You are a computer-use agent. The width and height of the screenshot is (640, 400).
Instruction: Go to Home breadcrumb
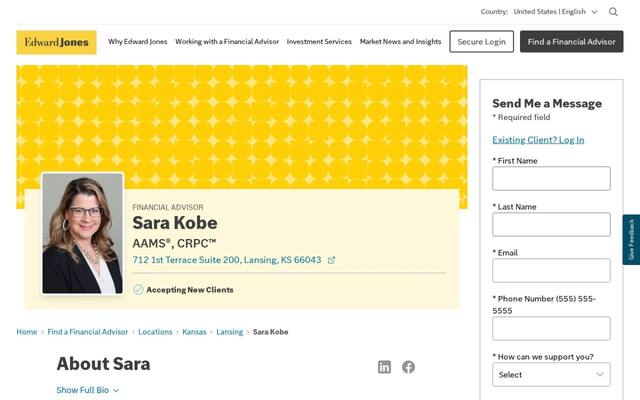tap(27, 332)
